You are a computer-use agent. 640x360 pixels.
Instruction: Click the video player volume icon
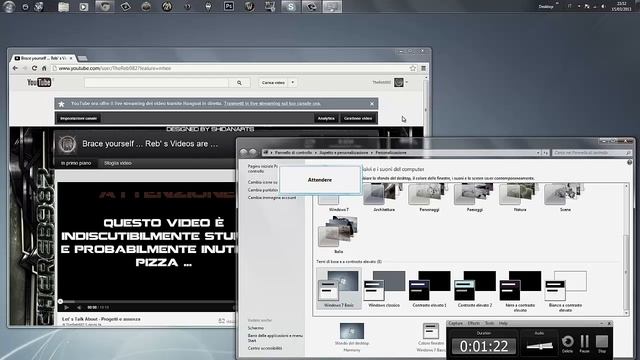pyautogui.click(x=79, y=307)
